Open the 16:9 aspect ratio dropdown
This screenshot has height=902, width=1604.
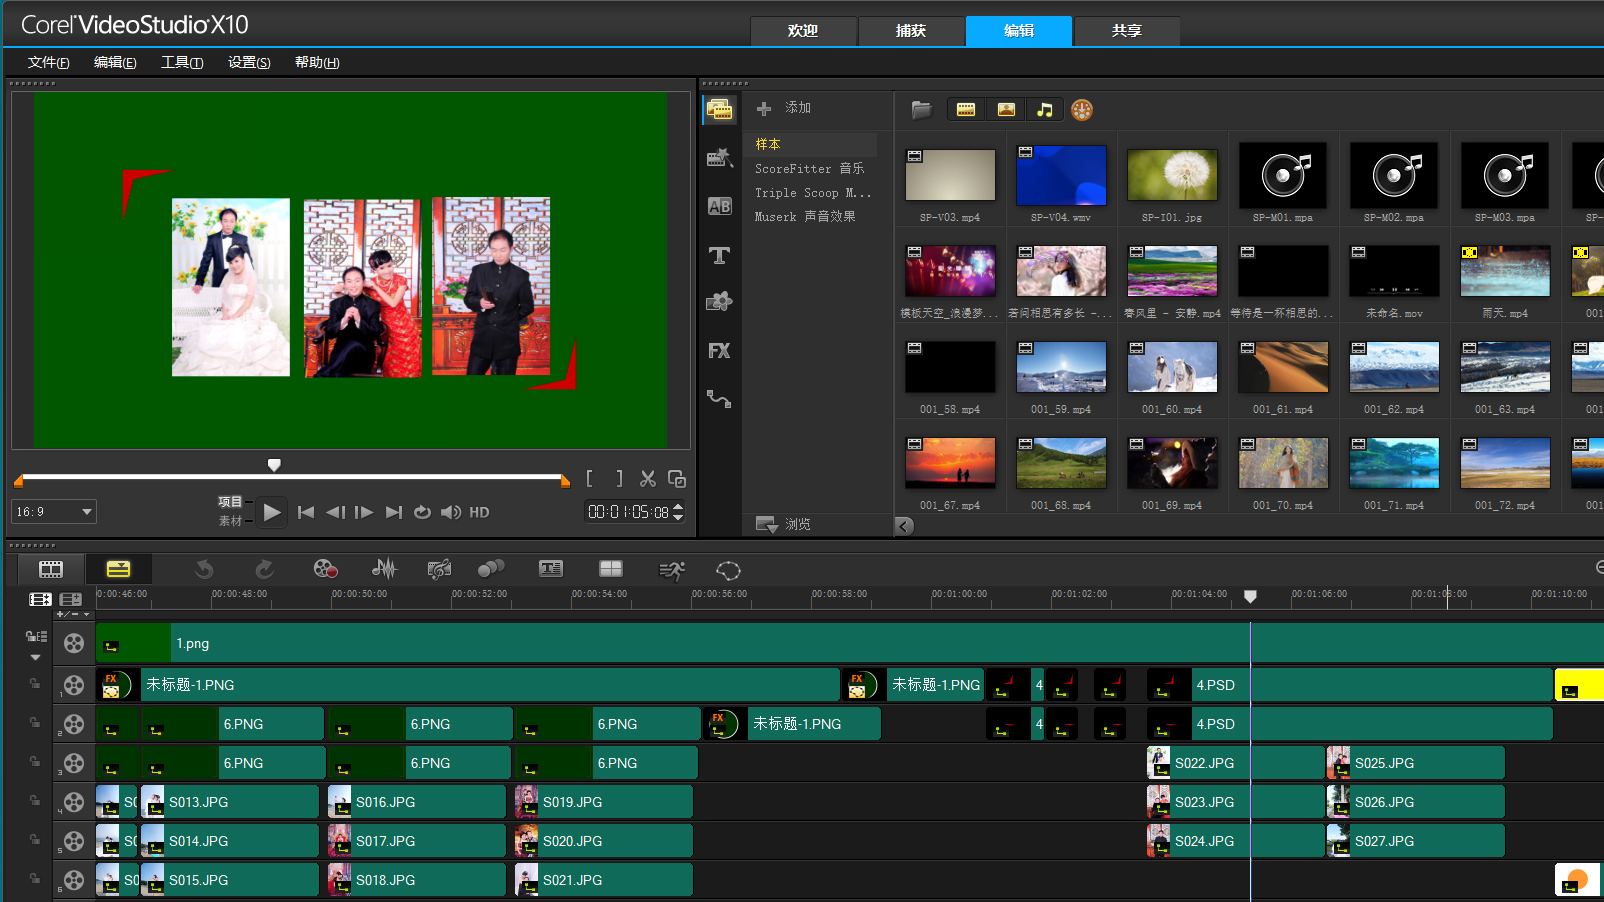[x=54, y=512]
